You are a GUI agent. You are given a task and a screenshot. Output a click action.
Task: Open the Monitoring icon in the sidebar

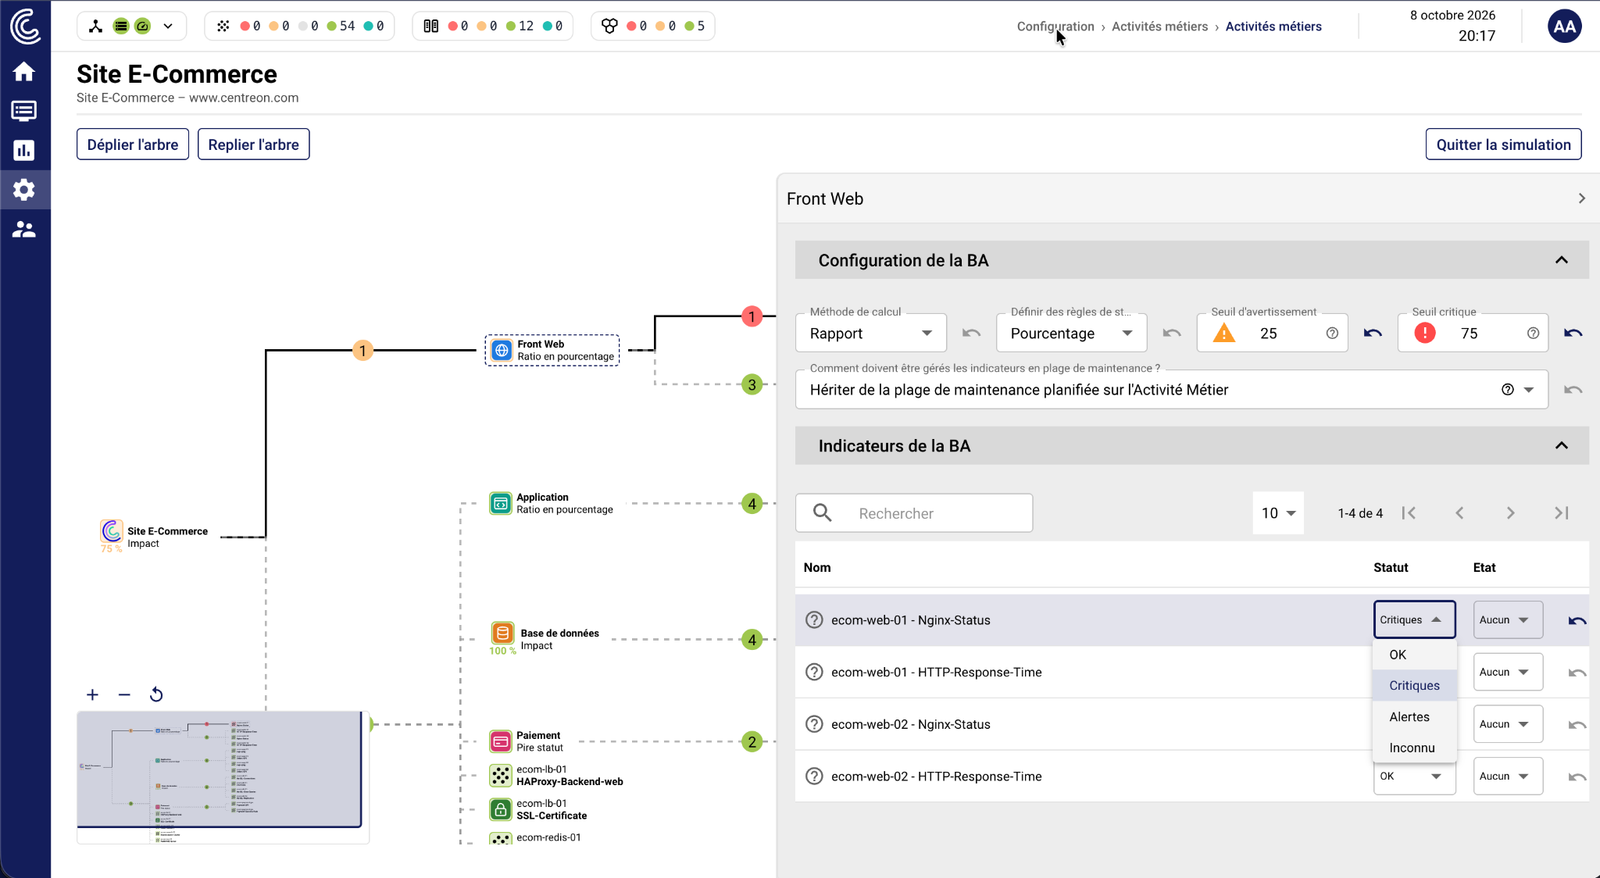coord(24,111)
